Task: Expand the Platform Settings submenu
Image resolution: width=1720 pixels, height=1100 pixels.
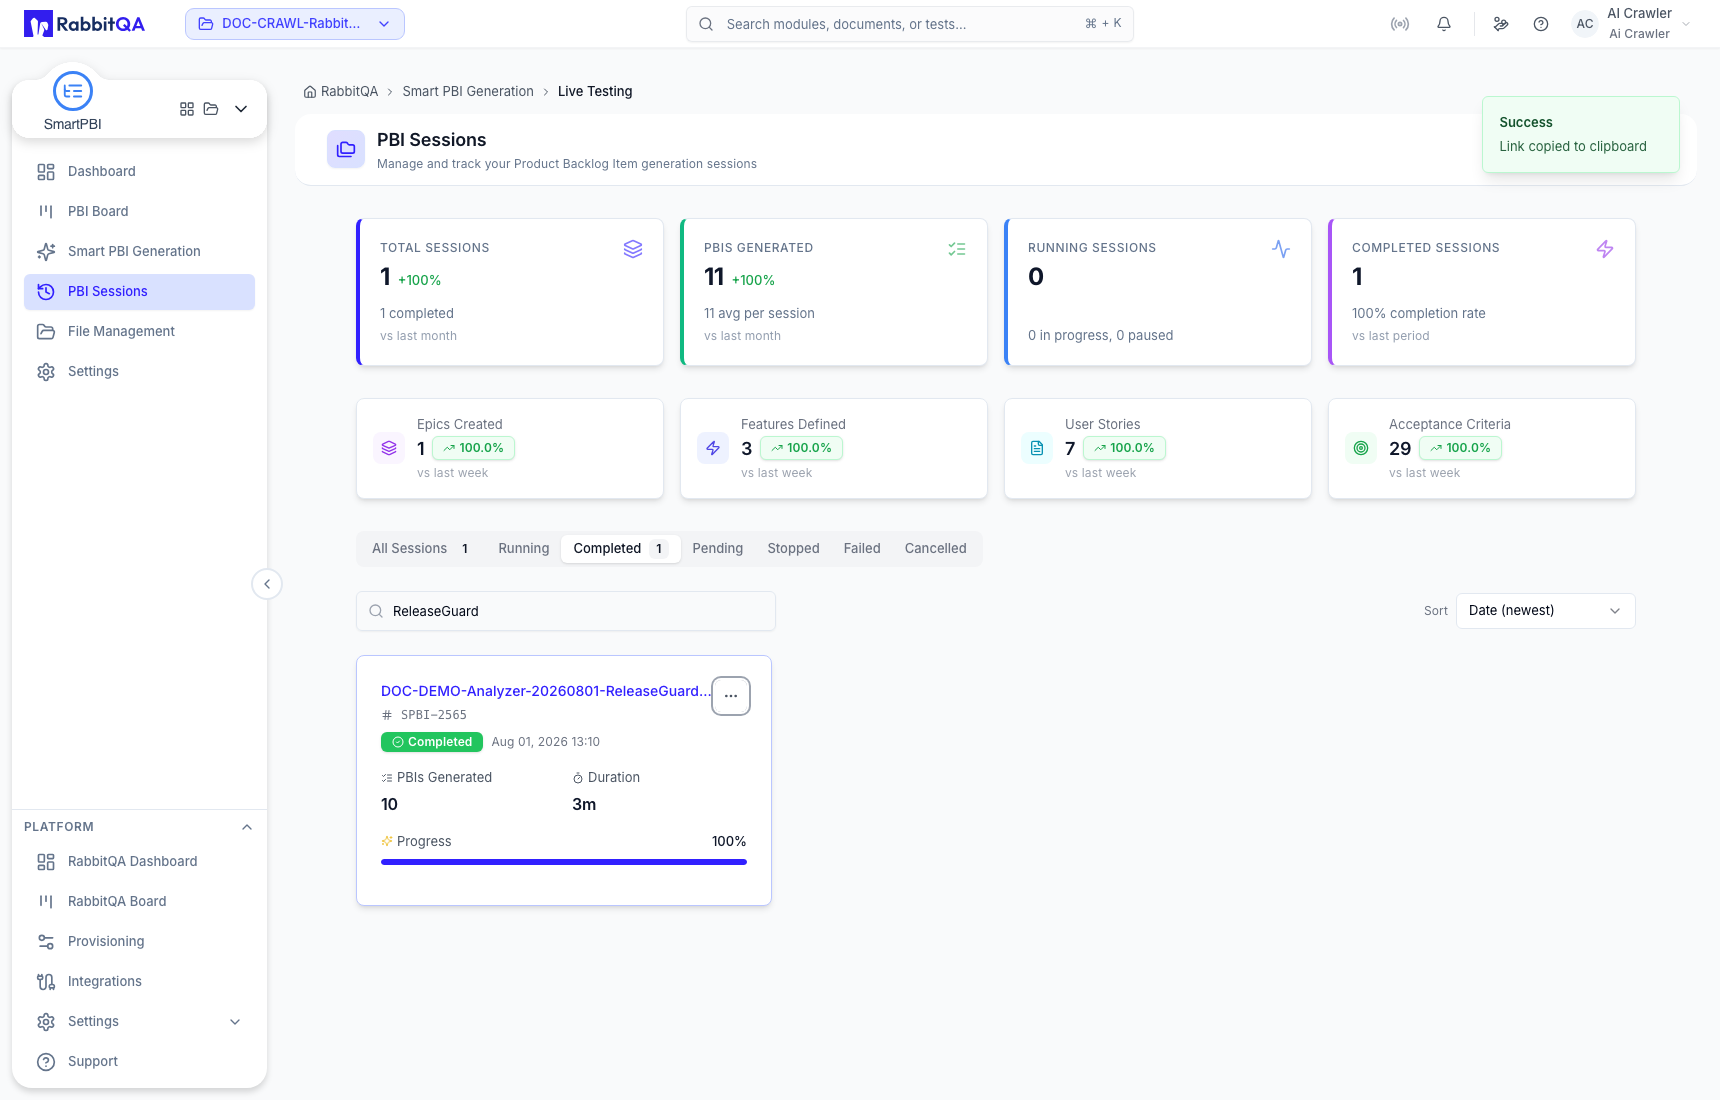Action: (235, 1022)
